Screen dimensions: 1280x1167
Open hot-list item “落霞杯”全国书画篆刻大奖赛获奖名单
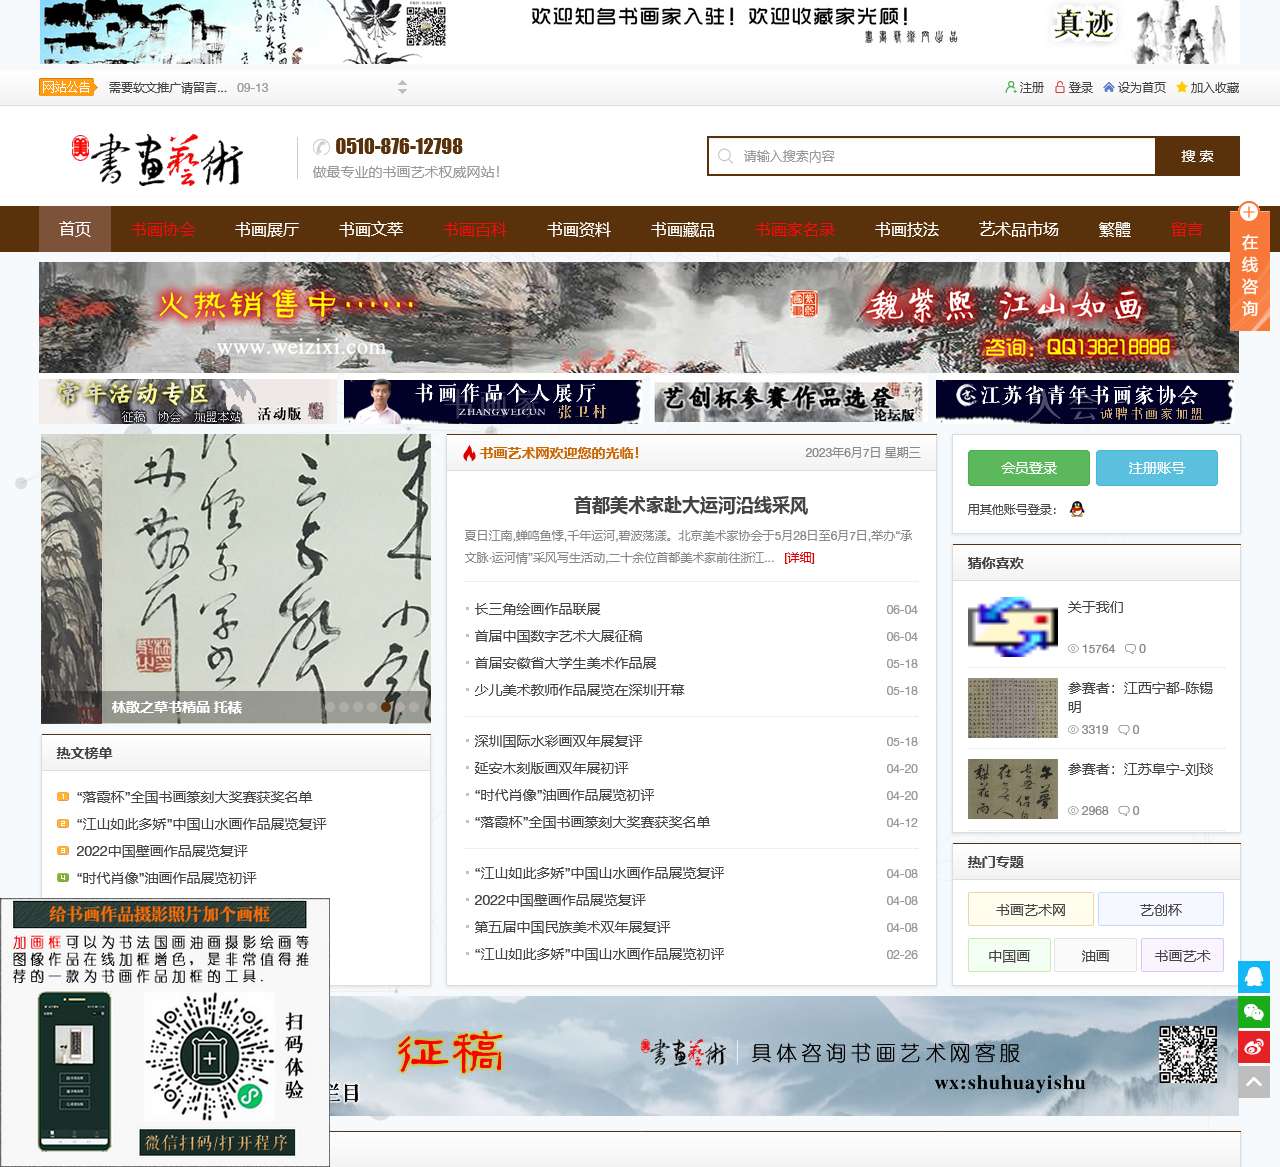(194, 797)
